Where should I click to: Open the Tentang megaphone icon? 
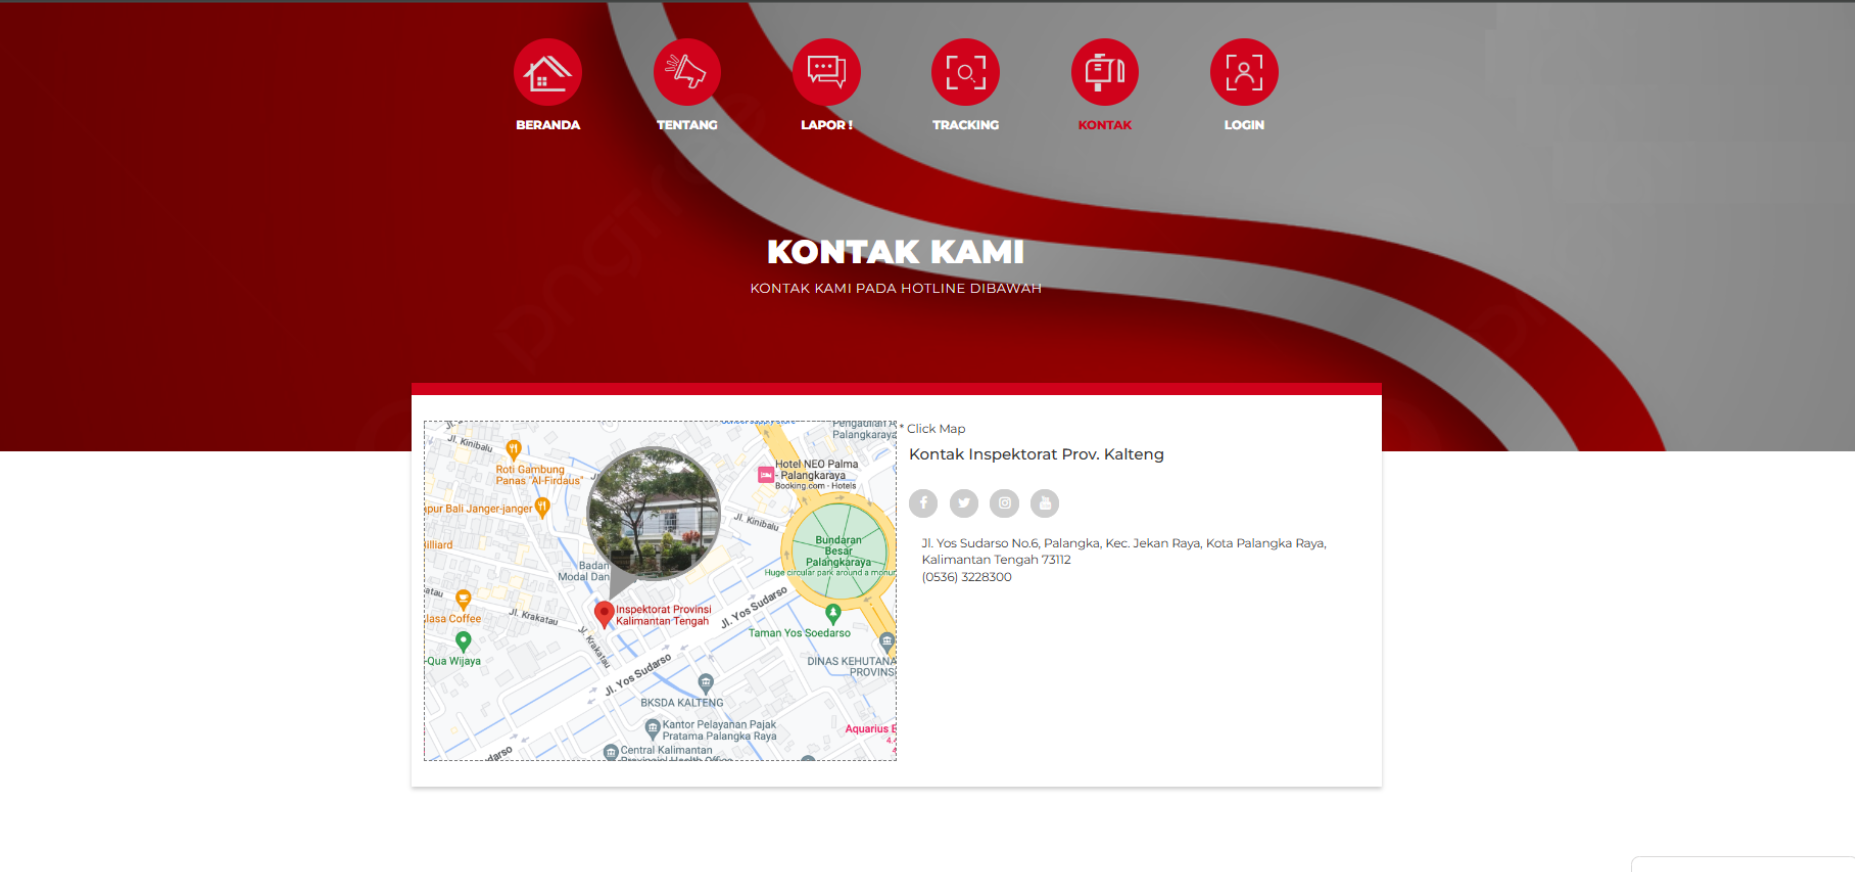(x=687, y=72)
